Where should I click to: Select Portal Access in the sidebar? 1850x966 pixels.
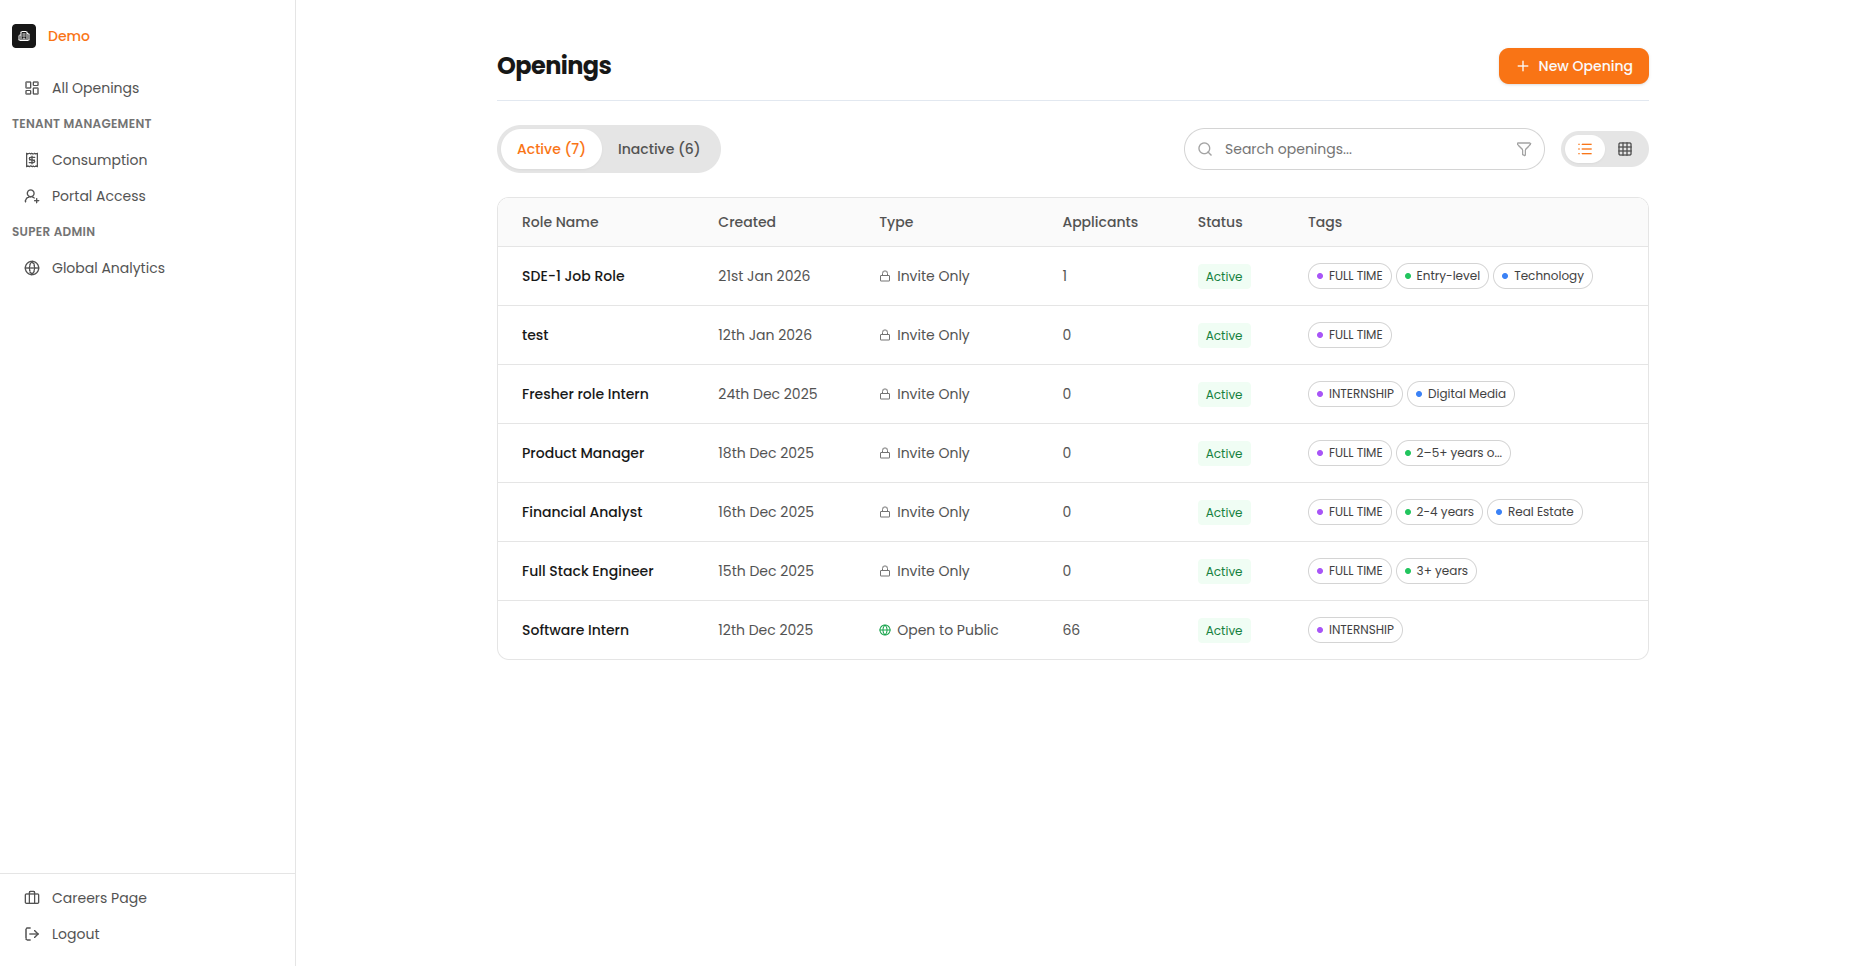pos(96,195)
